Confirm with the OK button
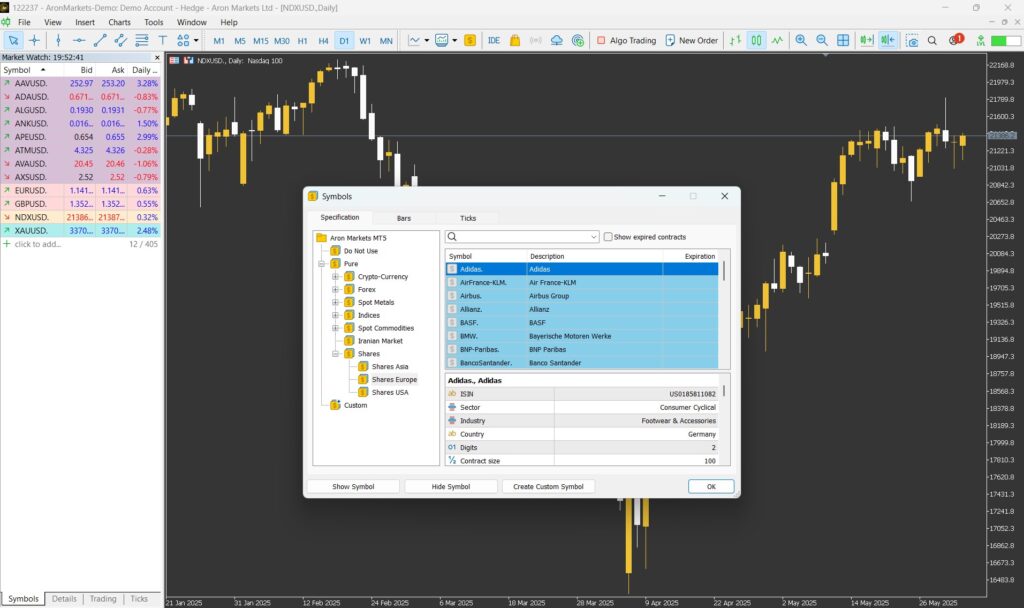The height and width of the screenshot is (608, 1024). pos(711,487)
